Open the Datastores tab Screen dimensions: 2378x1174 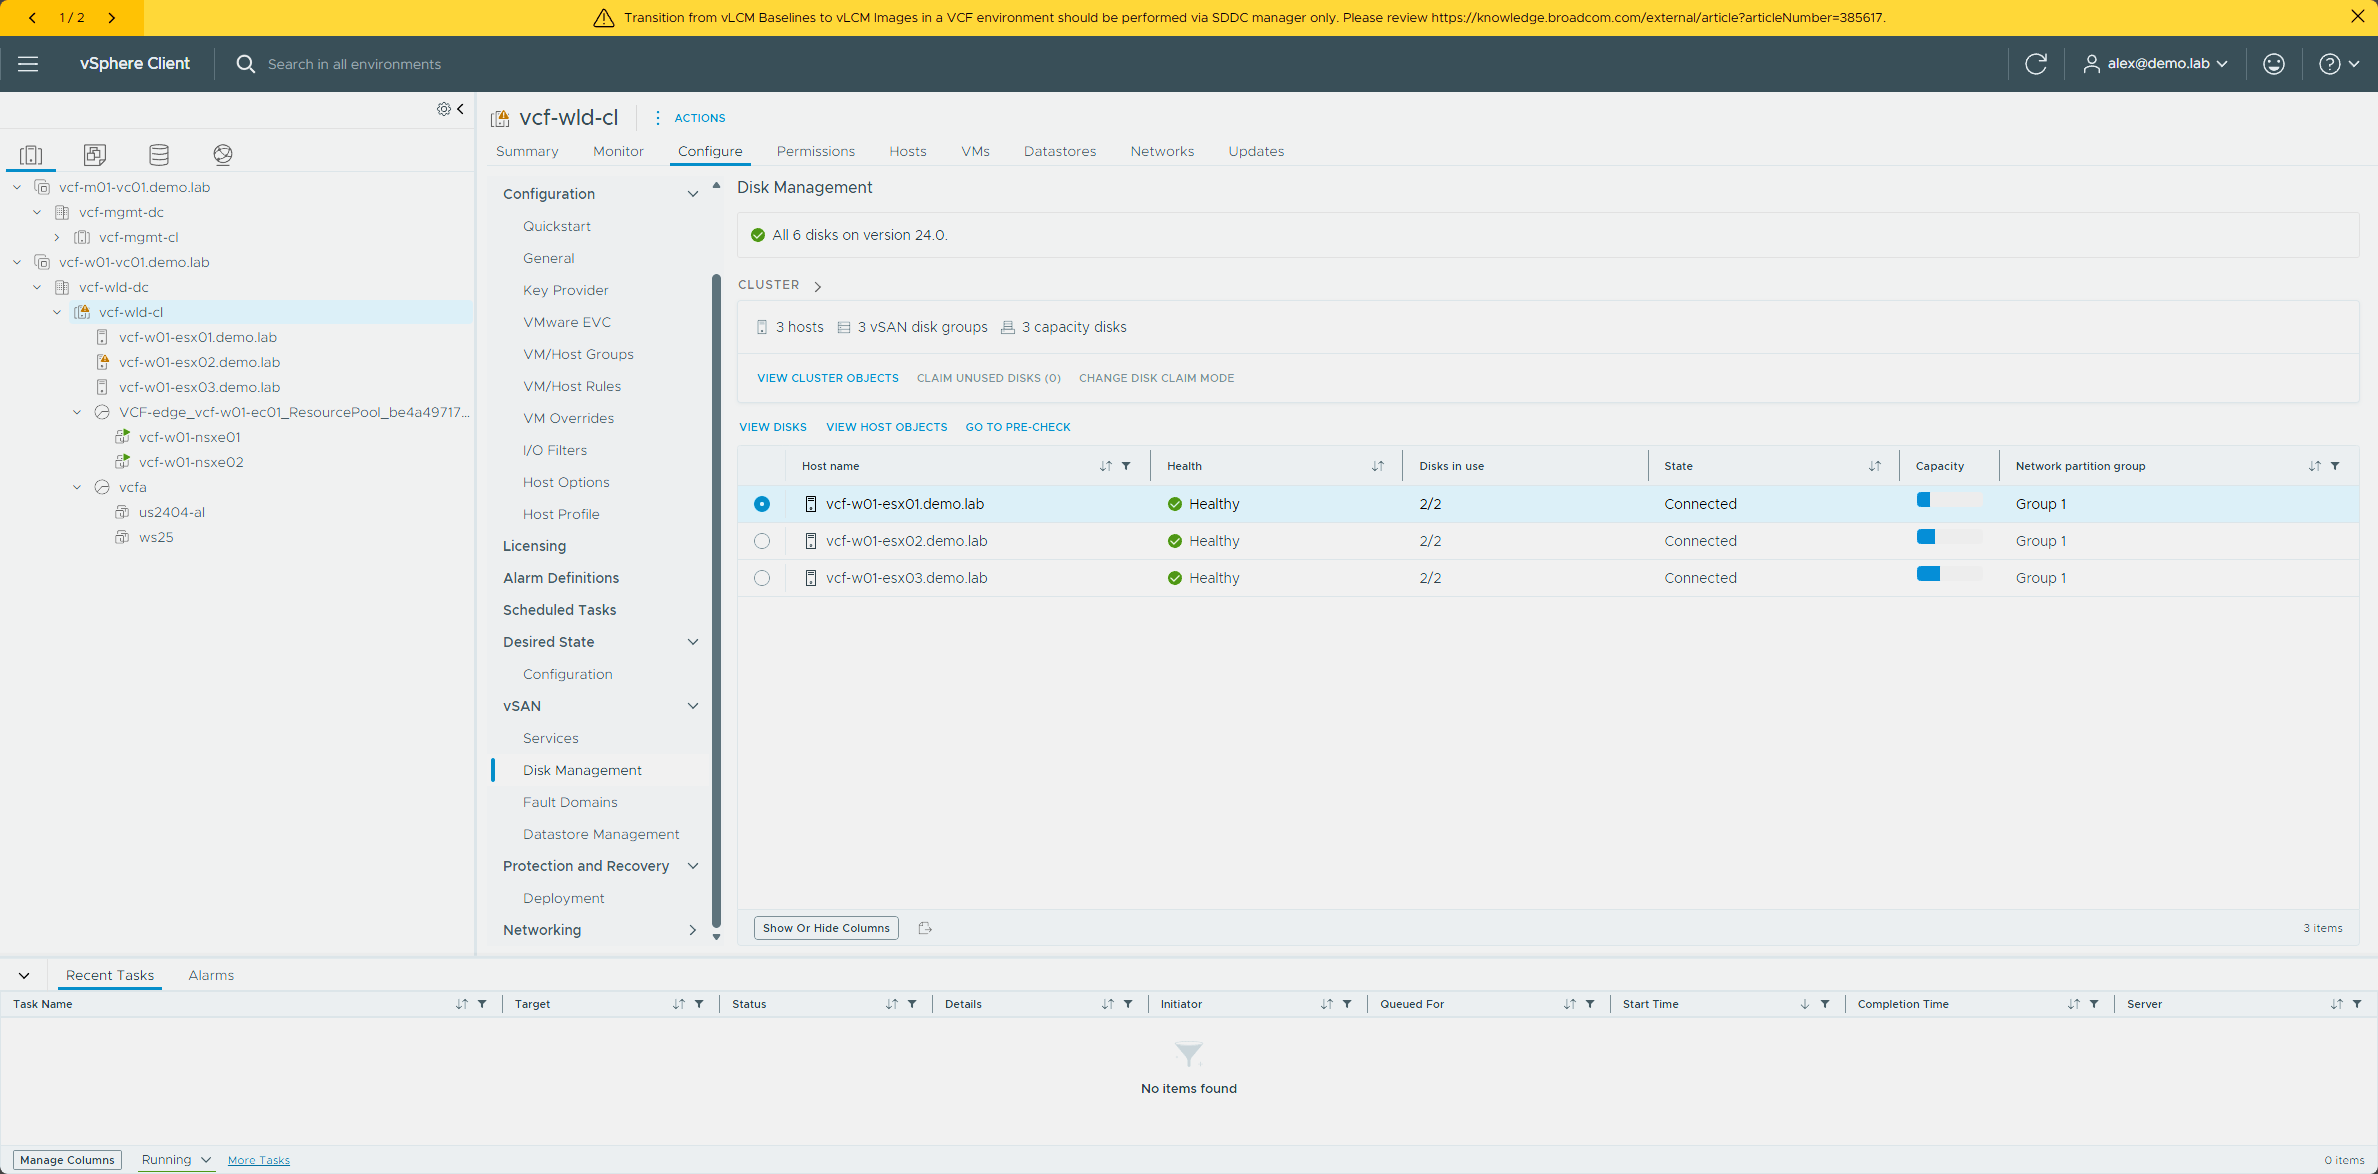pos(1059,152)
